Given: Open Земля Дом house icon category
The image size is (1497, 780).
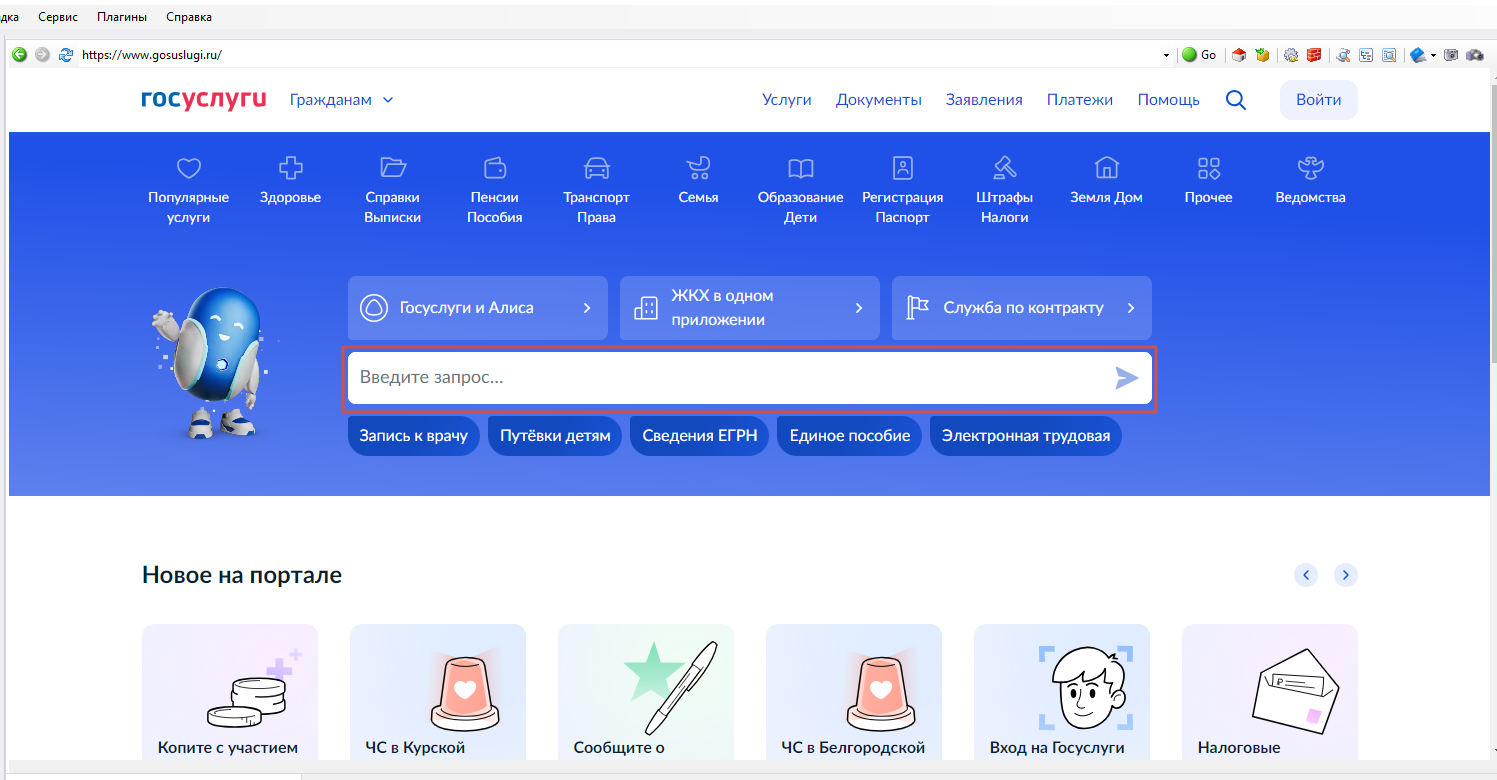Looking at the screenshot, I should [1106, 180].
